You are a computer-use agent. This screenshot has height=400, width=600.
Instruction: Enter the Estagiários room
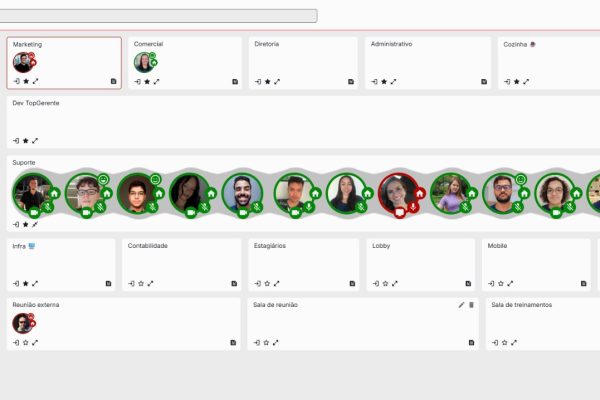point(258,284)
